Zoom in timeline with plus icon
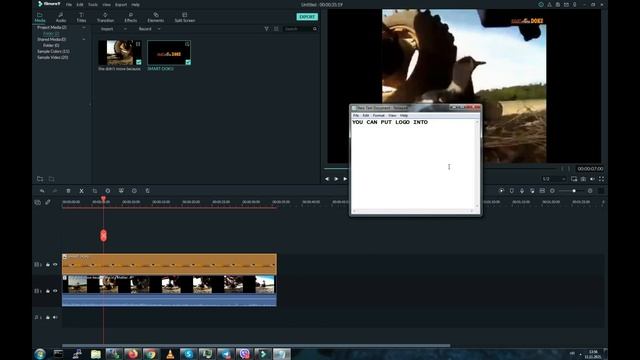 pyautogui.click(x=590, y=191)
